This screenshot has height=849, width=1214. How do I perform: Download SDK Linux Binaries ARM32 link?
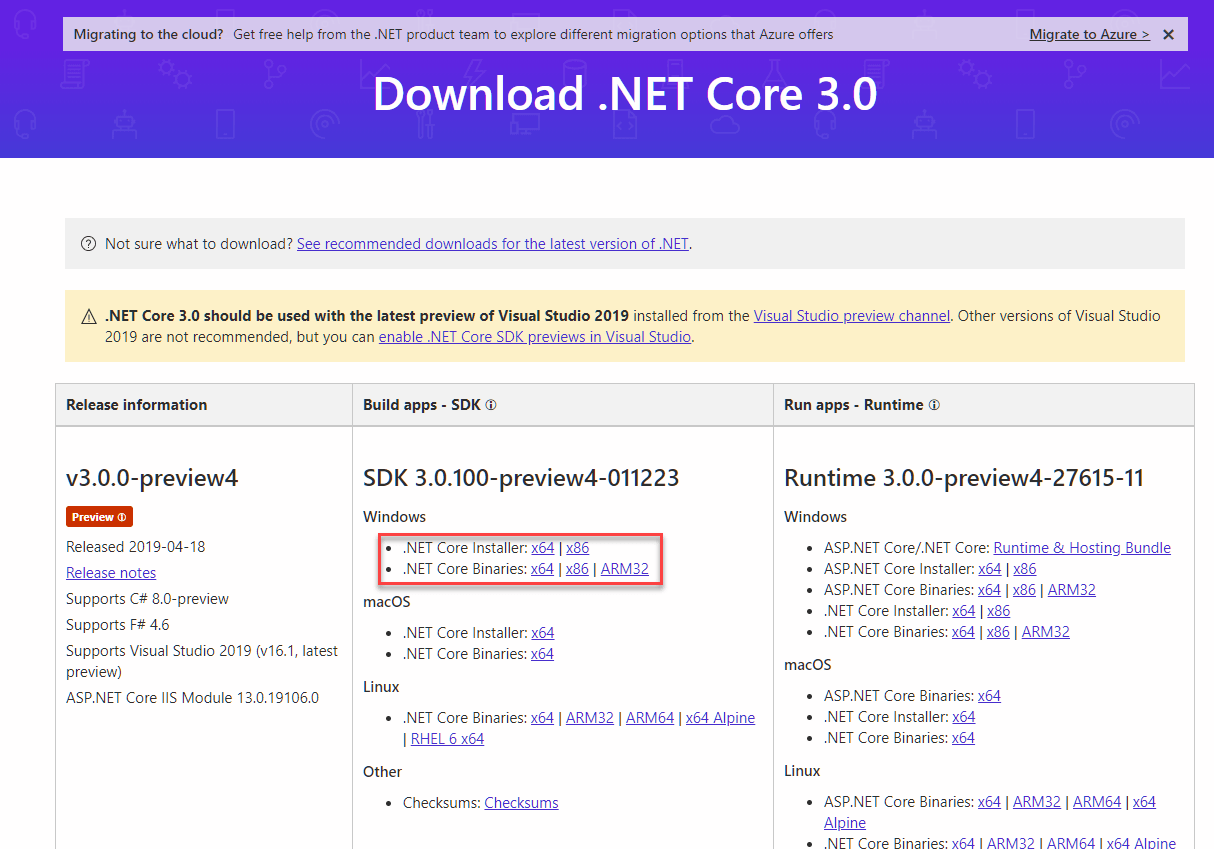(590, 718)
